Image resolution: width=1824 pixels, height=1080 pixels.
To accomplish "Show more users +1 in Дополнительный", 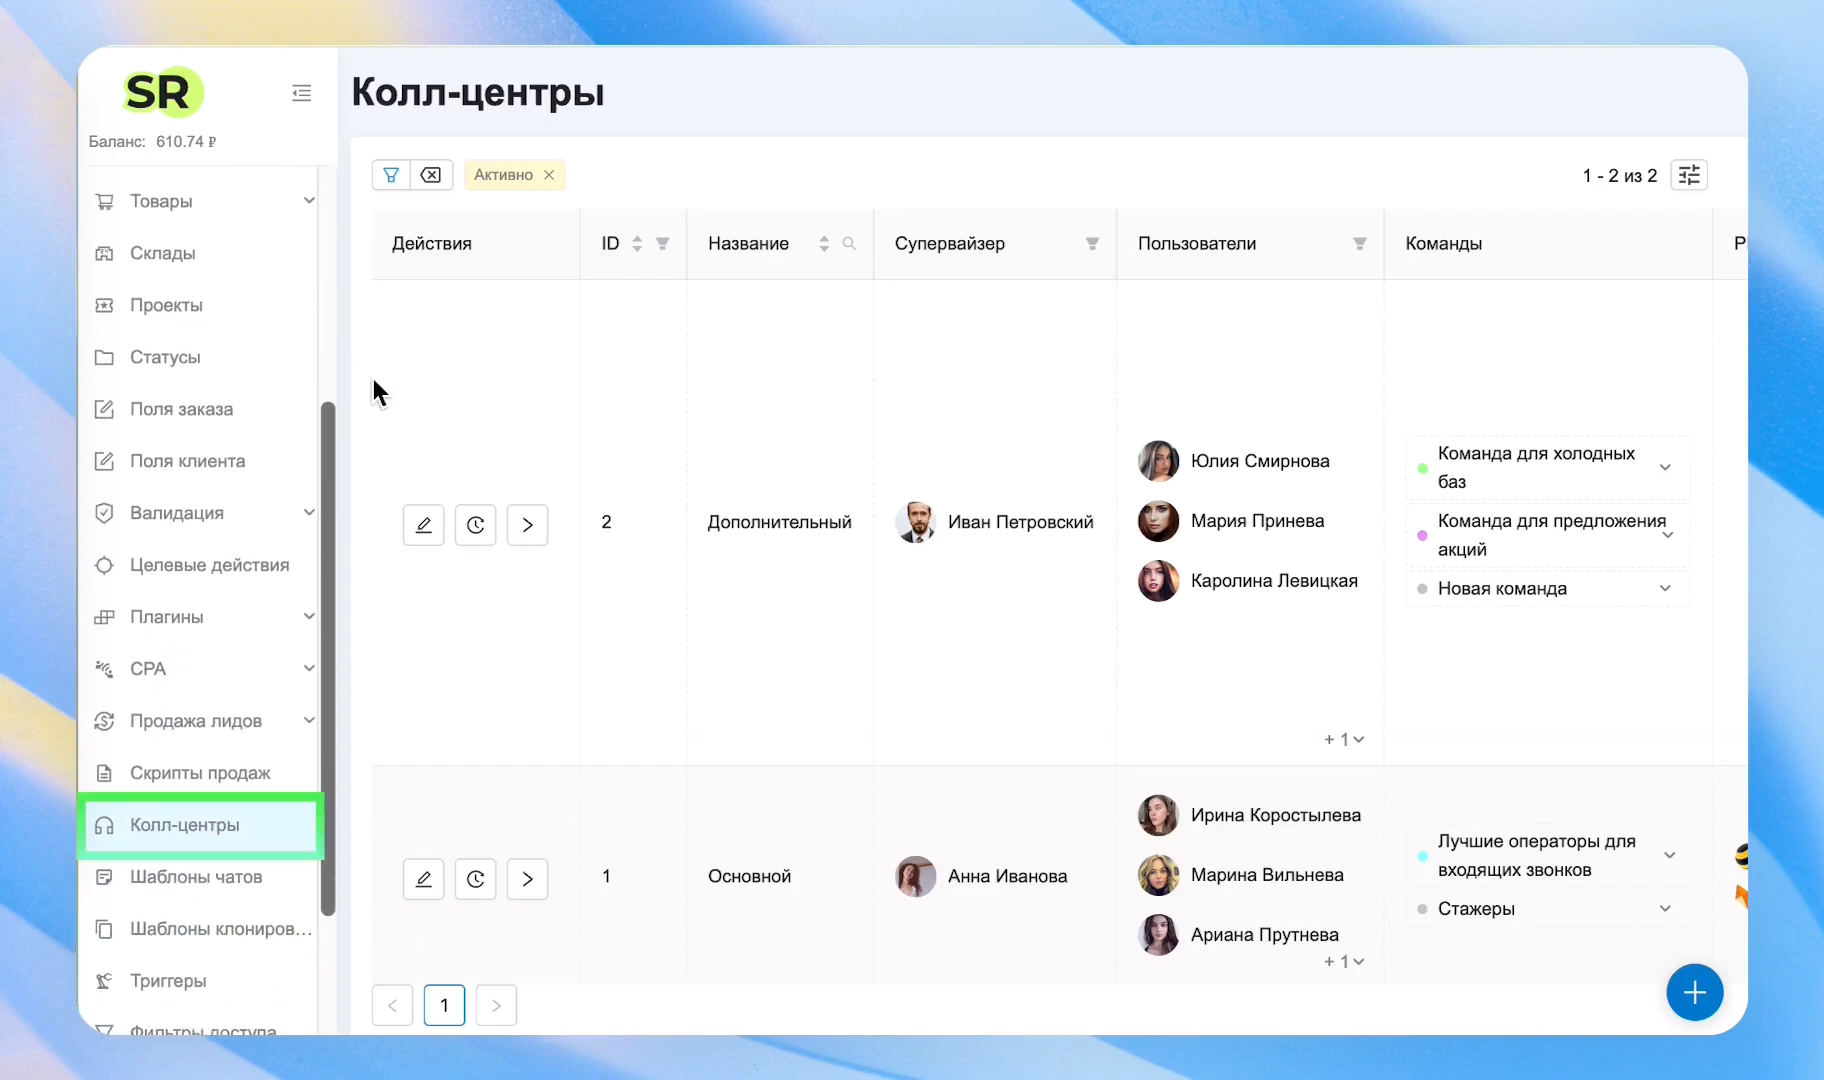I will pyautogui.click(x=1344, y=739).
